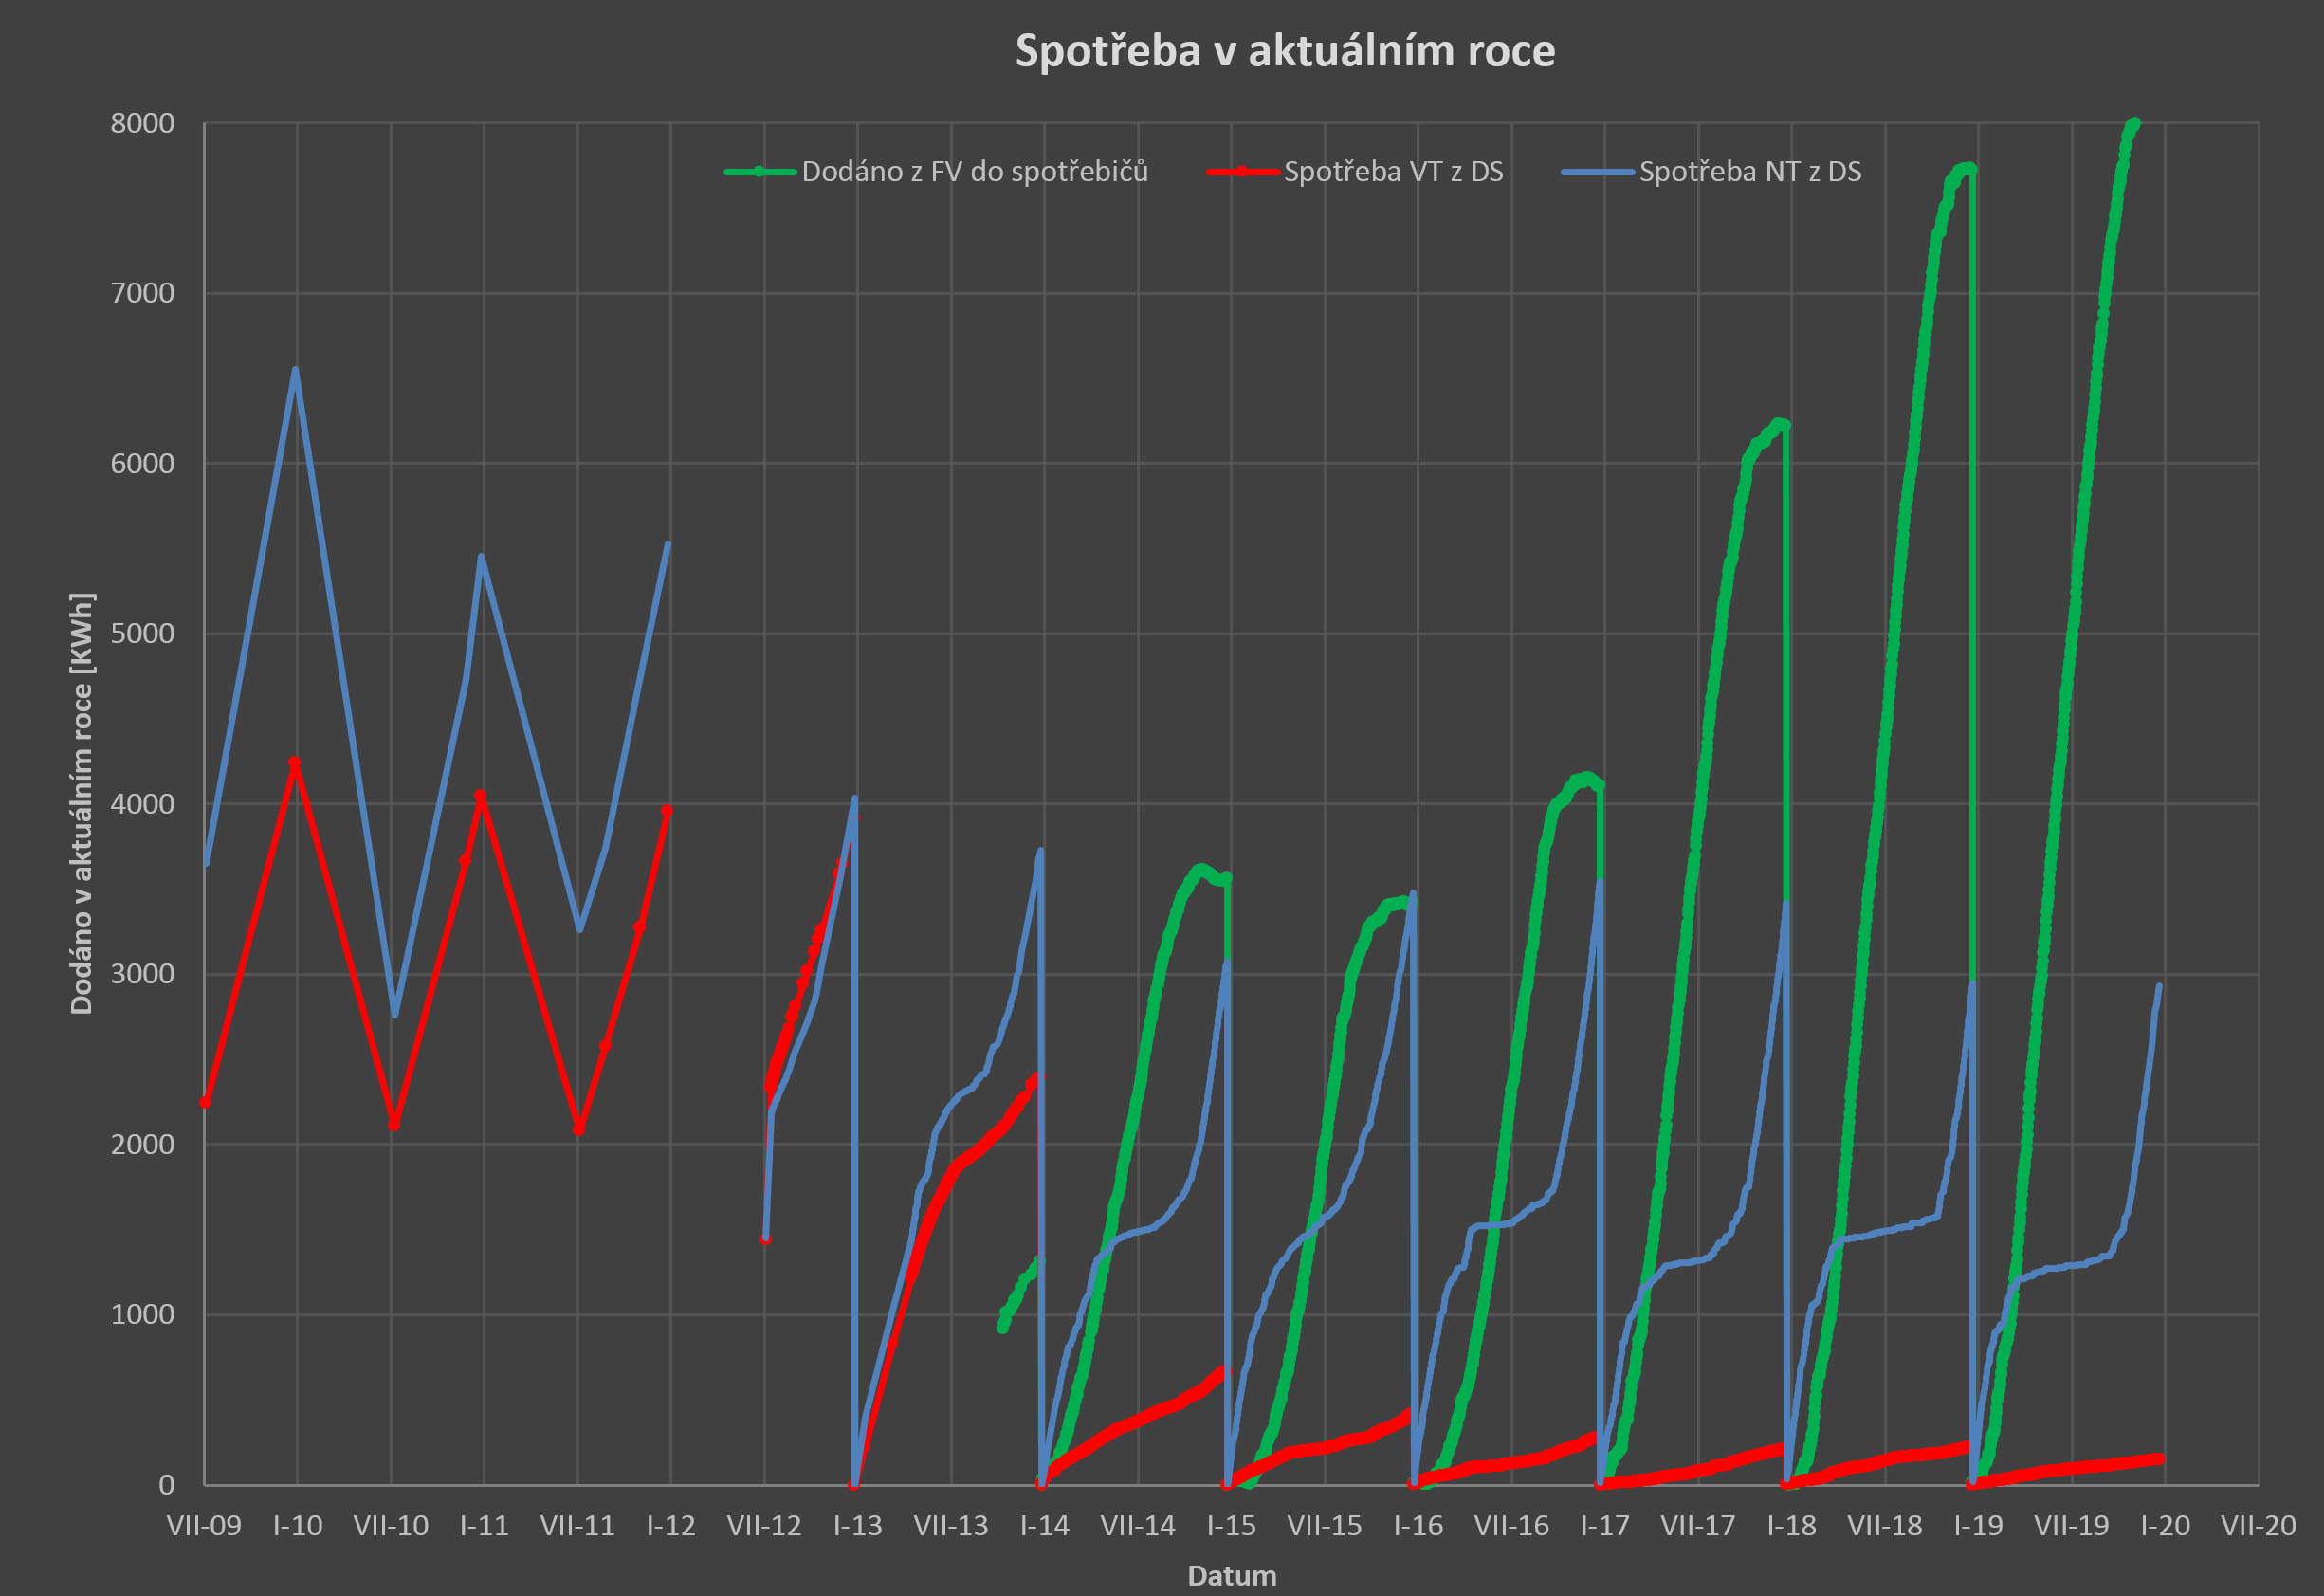This screenshot has width=2324, height=1596.
Task: Click the red line's peak near I-11
Action: coord(480,796)
